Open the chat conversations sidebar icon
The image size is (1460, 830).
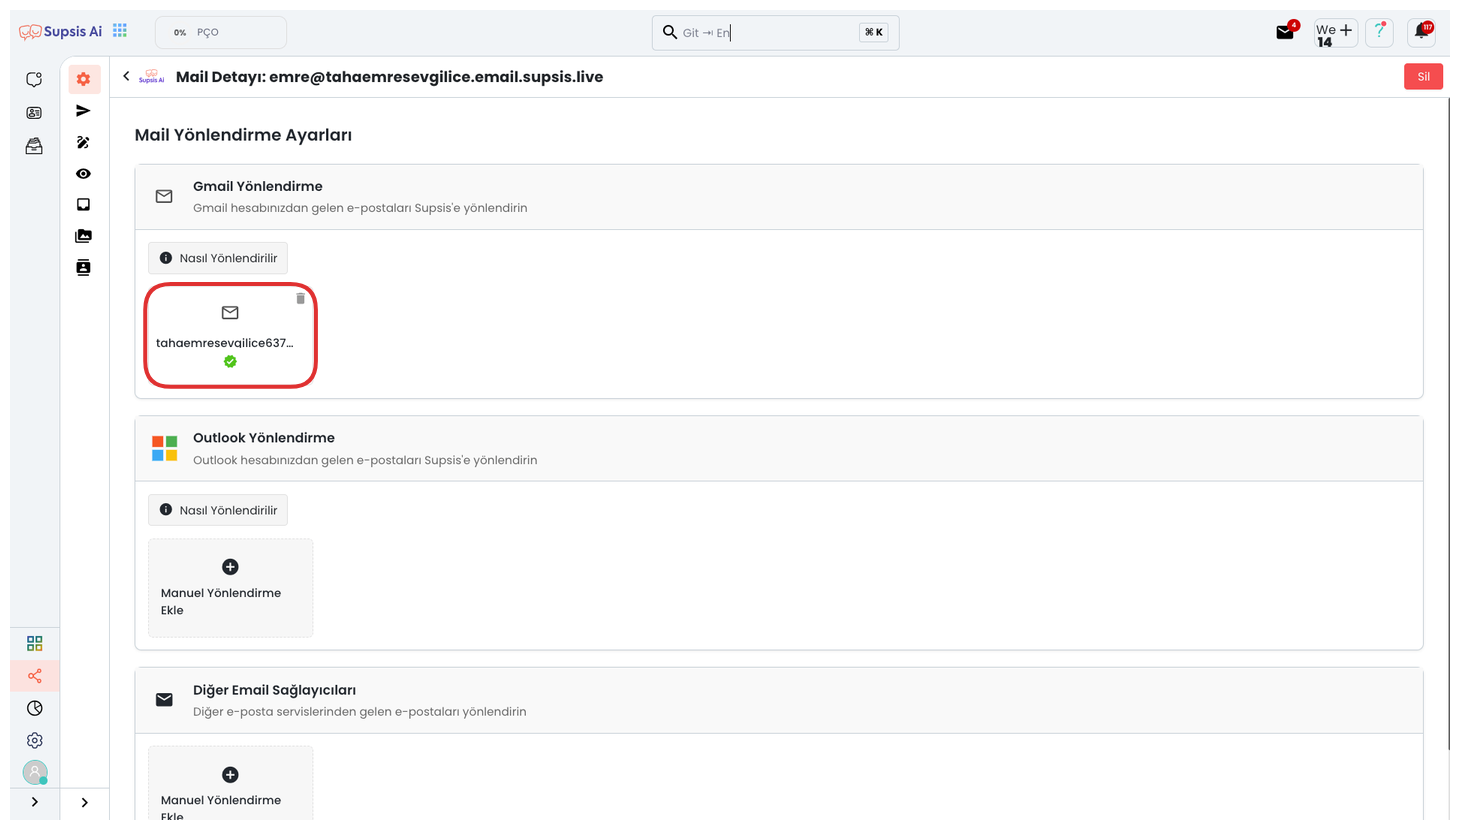pyautogui.click(x=34, y=79)
